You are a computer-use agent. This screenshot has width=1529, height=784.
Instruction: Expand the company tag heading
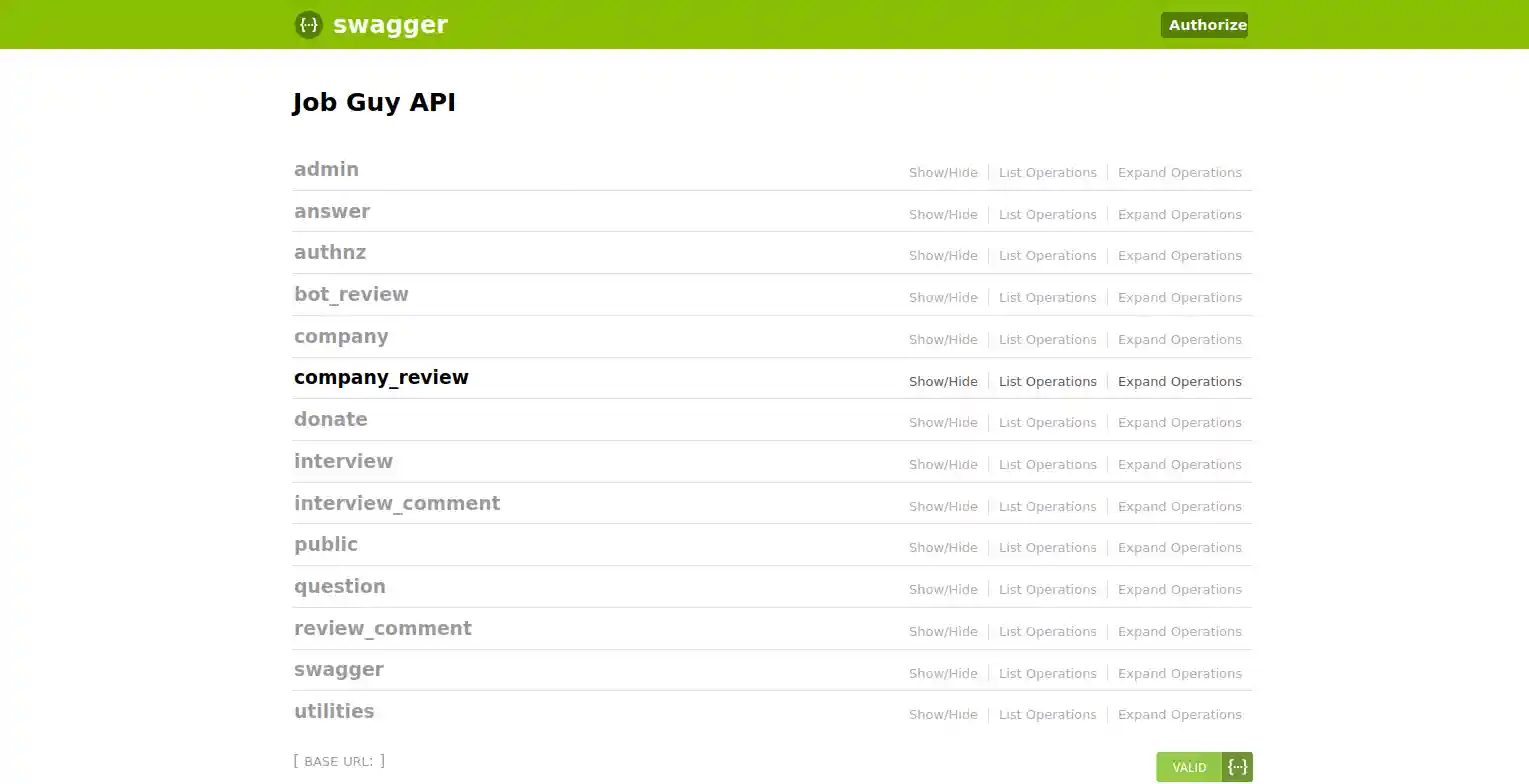point(341,336)
